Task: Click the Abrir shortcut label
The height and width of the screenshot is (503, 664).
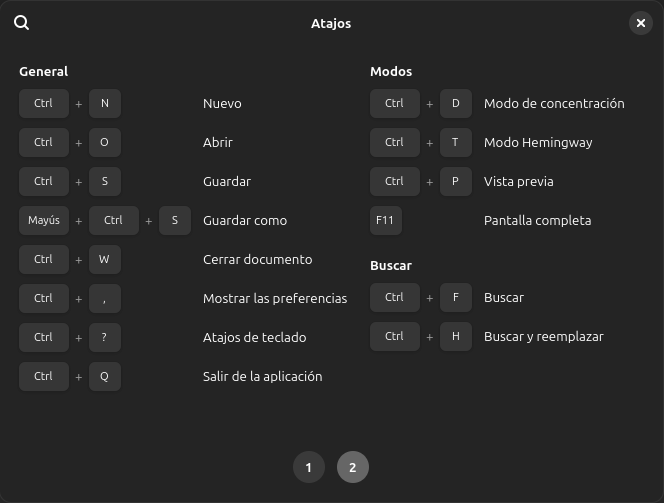Action: tap(218, 142)
